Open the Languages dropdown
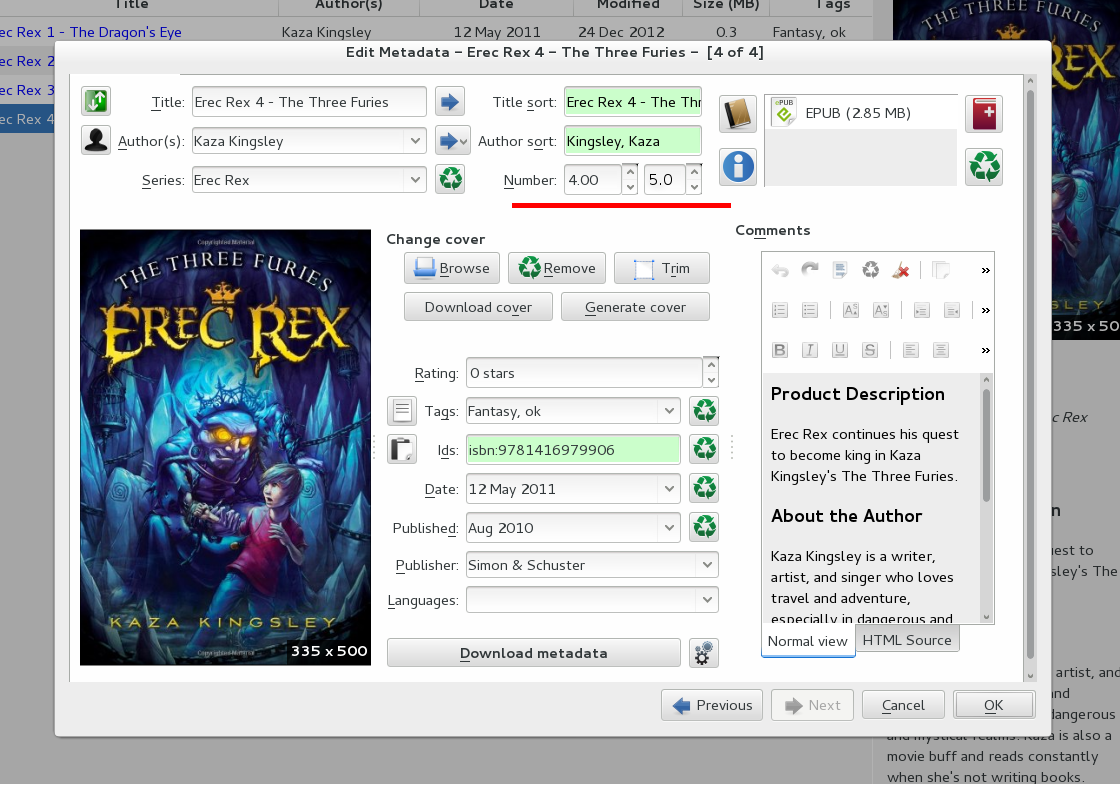Image resolution: width=1120 pixels, height=785 pixels. [x=707, y=600]
